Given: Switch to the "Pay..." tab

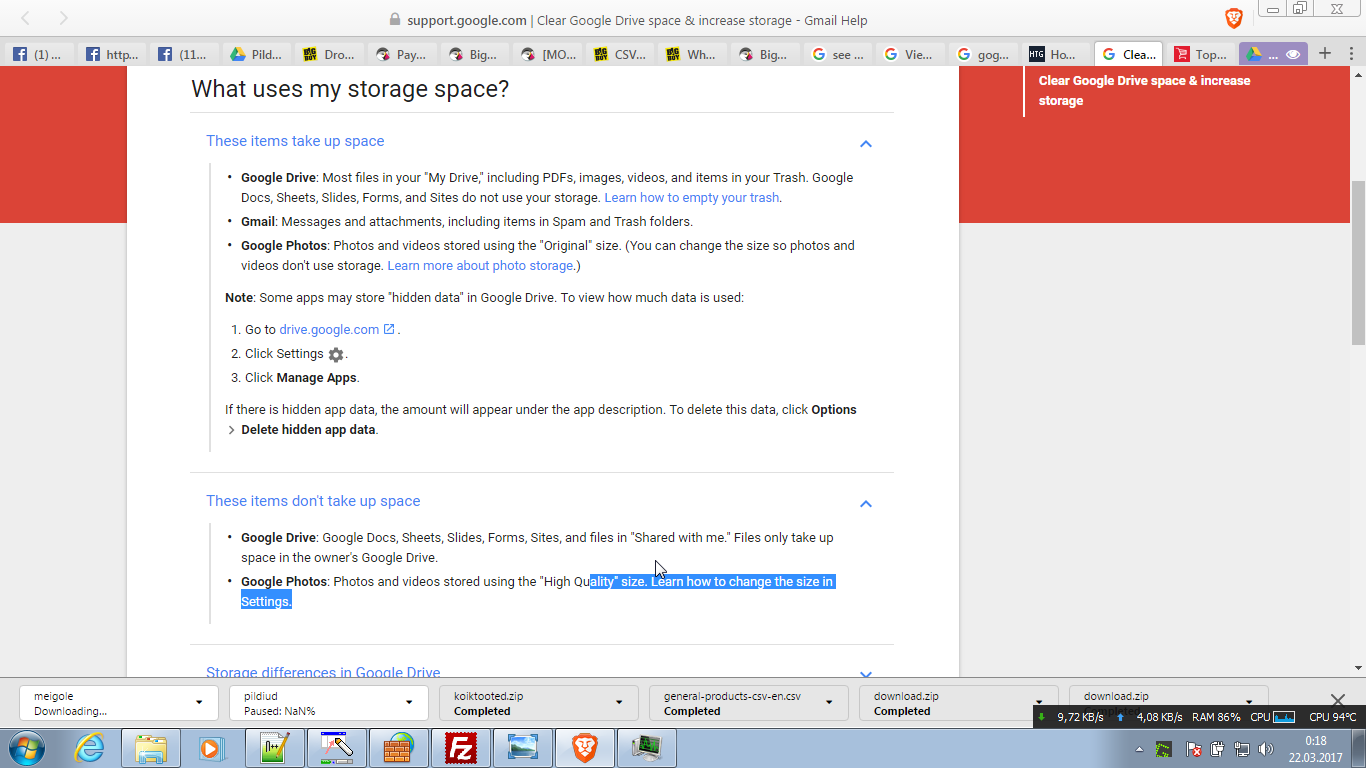Looking at the screenshot, I should [x=402, y=54].
